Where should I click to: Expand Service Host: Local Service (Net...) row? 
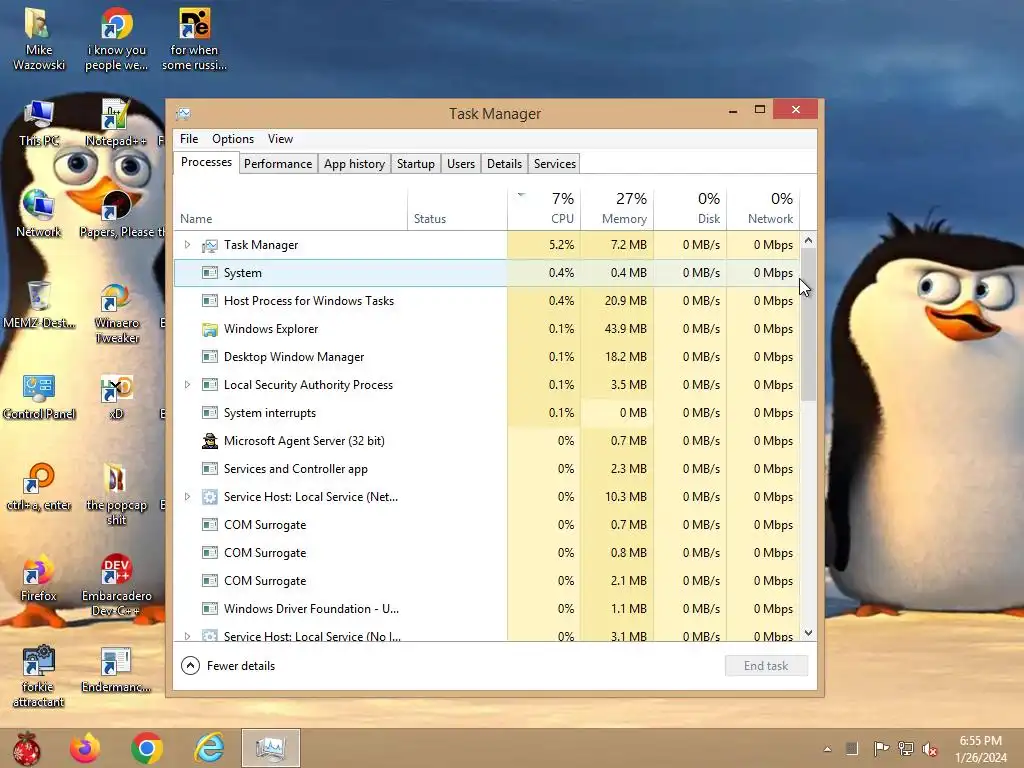[x=187, y=497]
